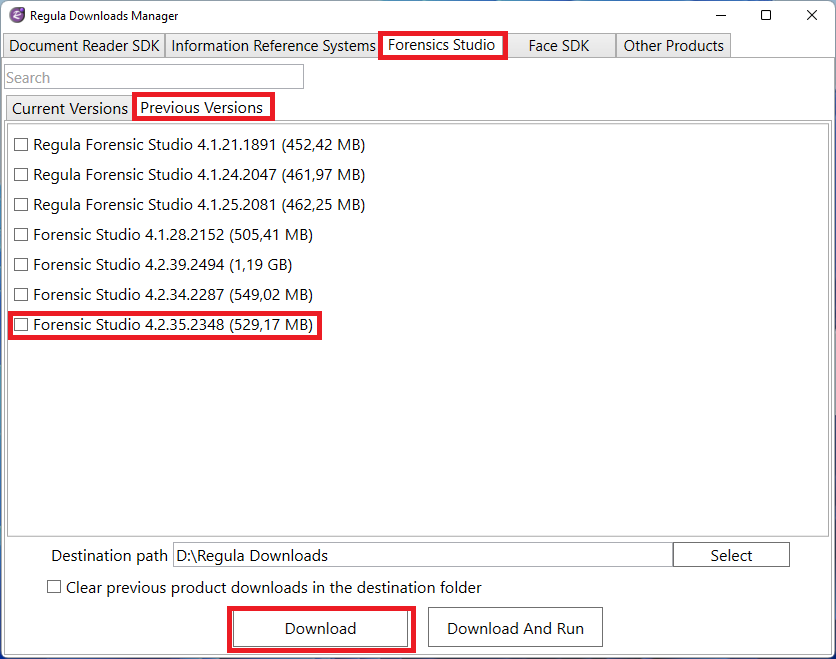Viewport: 836px width, 659px height.
Task: Tick the Regula Forensic Studio 4.1.24.2047 checkbox
Action: [x=21, y=175]
